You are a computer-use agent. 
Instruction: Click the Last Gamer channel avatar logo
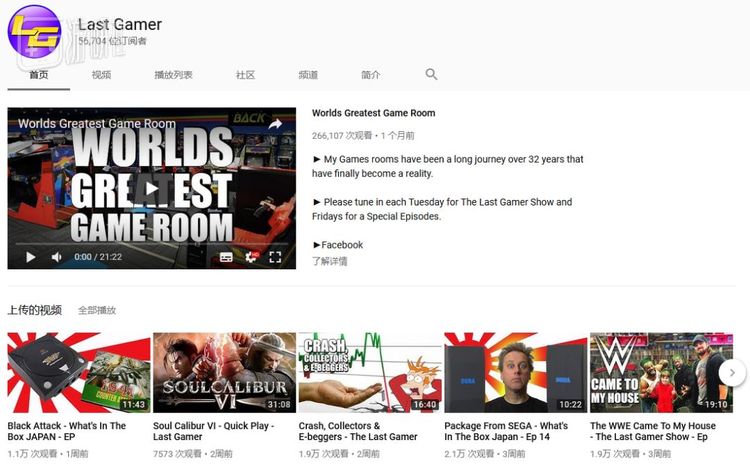[35, 31]
